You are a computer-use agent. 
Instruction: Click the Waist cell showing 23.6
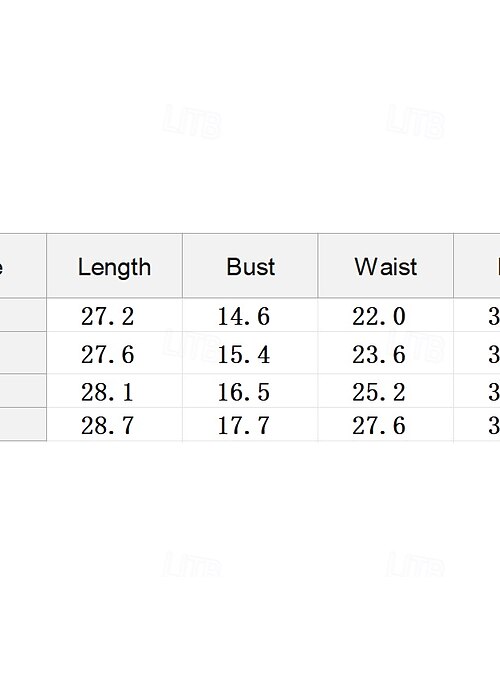coord(386,353)
